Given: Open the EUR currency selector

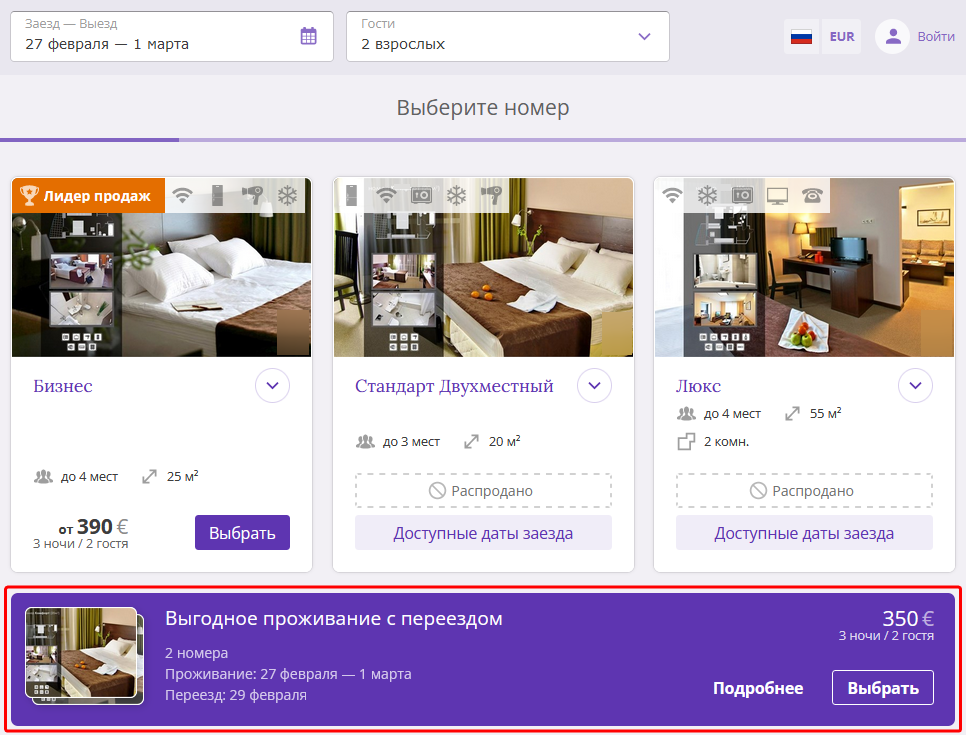Looking at the screenshot, I should [842, 36].
